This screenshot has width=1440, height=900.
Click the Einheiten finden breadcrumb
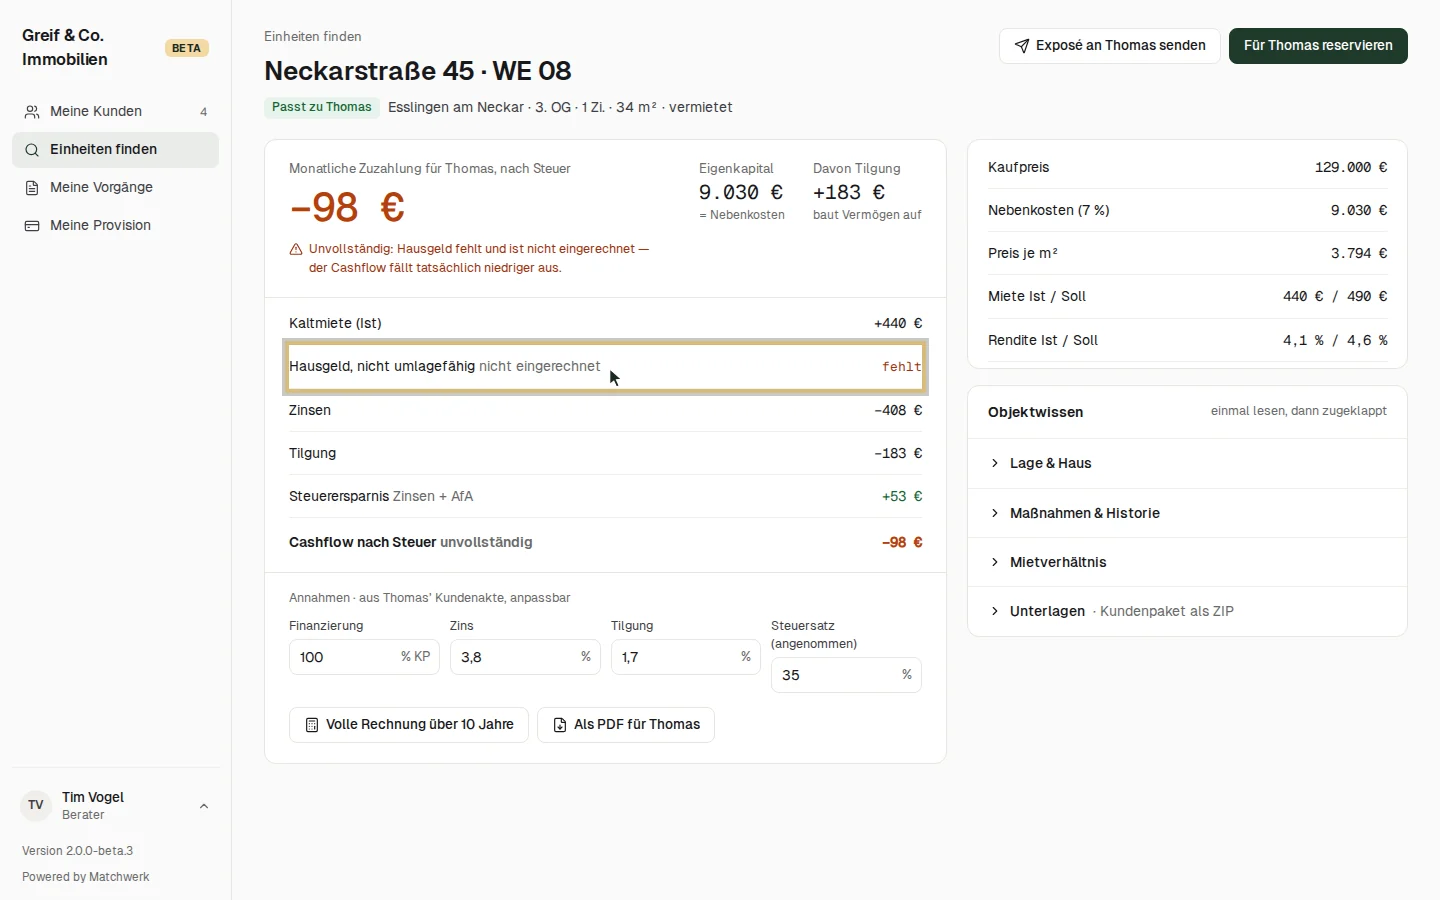tap(313, 36)
